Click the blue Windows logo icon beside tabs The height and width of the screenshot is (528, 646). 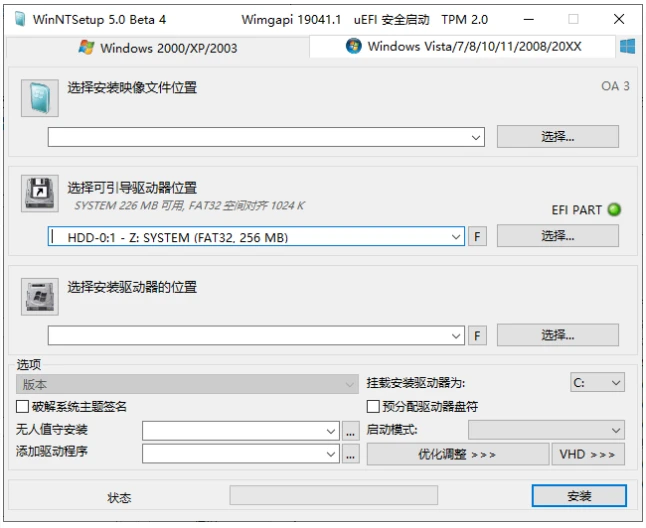627,46
